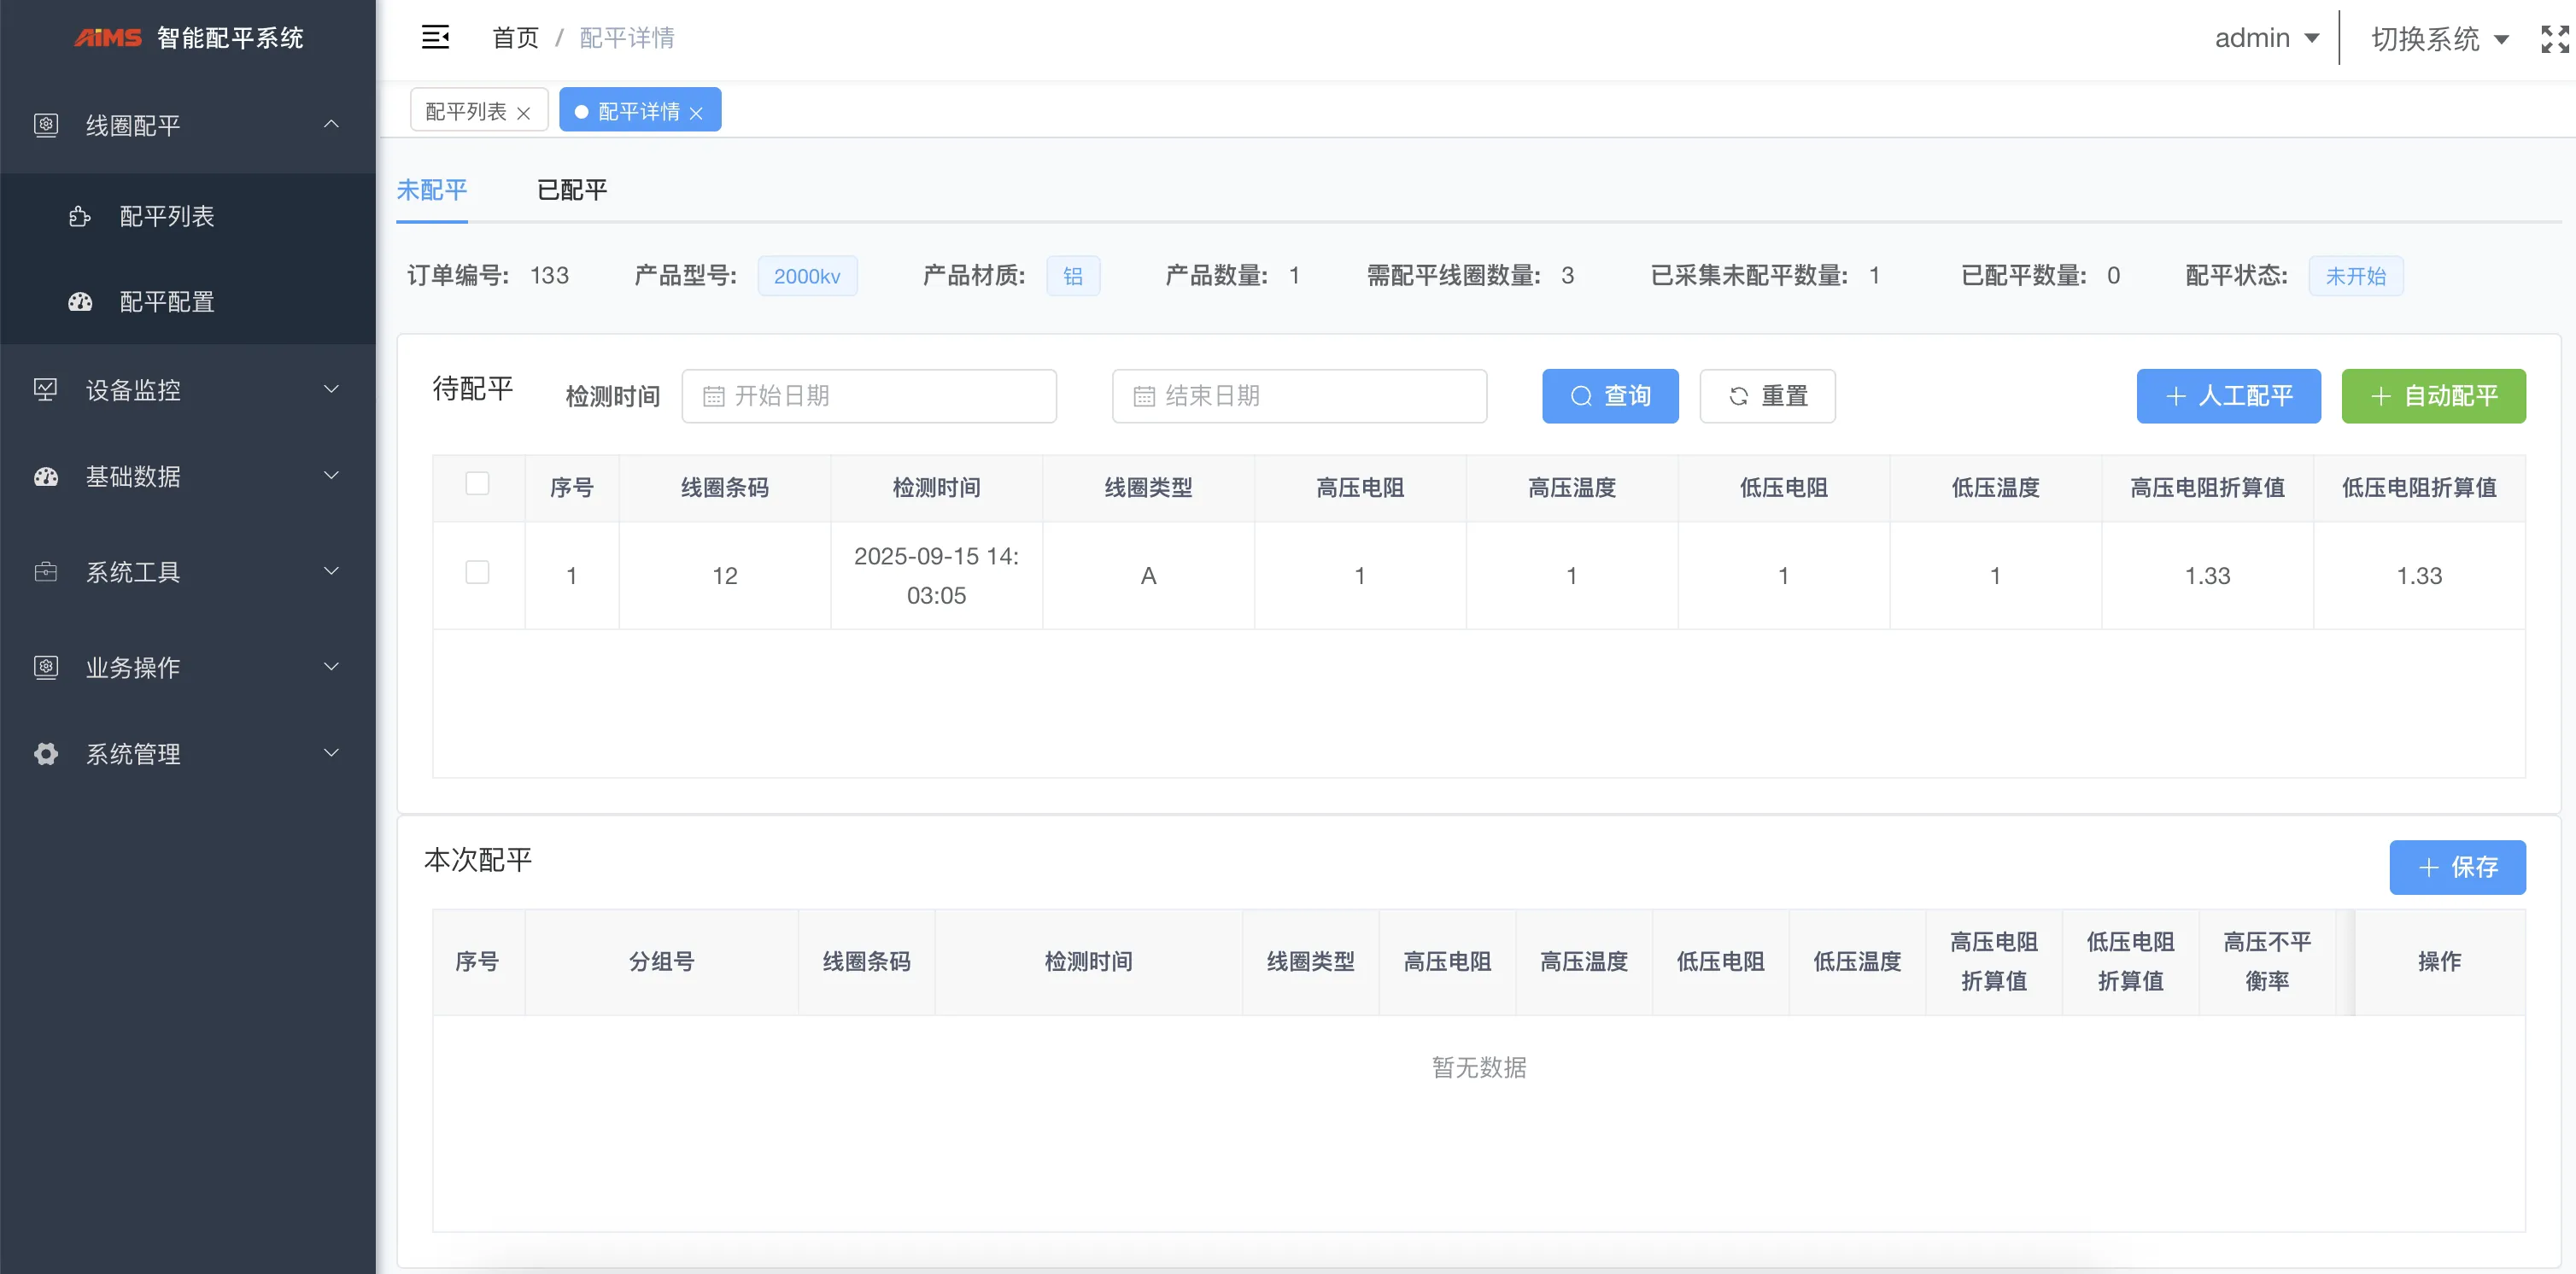Click the coil barcode cell 12
The height and width of the screenshot is (1274, 2576).
pyautogui.click(x=725, y=576)
